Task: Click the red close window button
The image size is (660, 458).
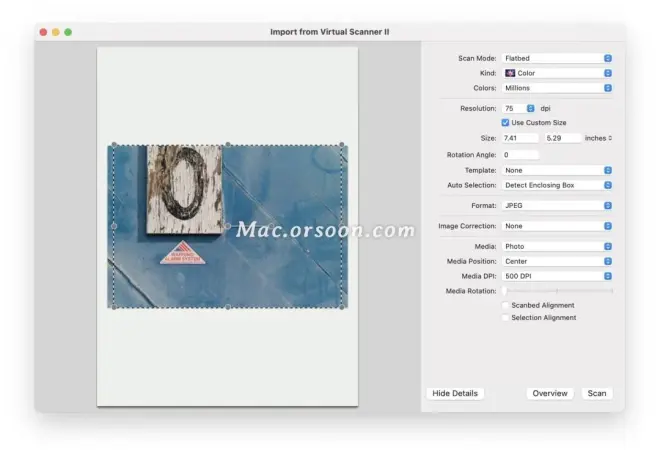Action: pos(44,32)
